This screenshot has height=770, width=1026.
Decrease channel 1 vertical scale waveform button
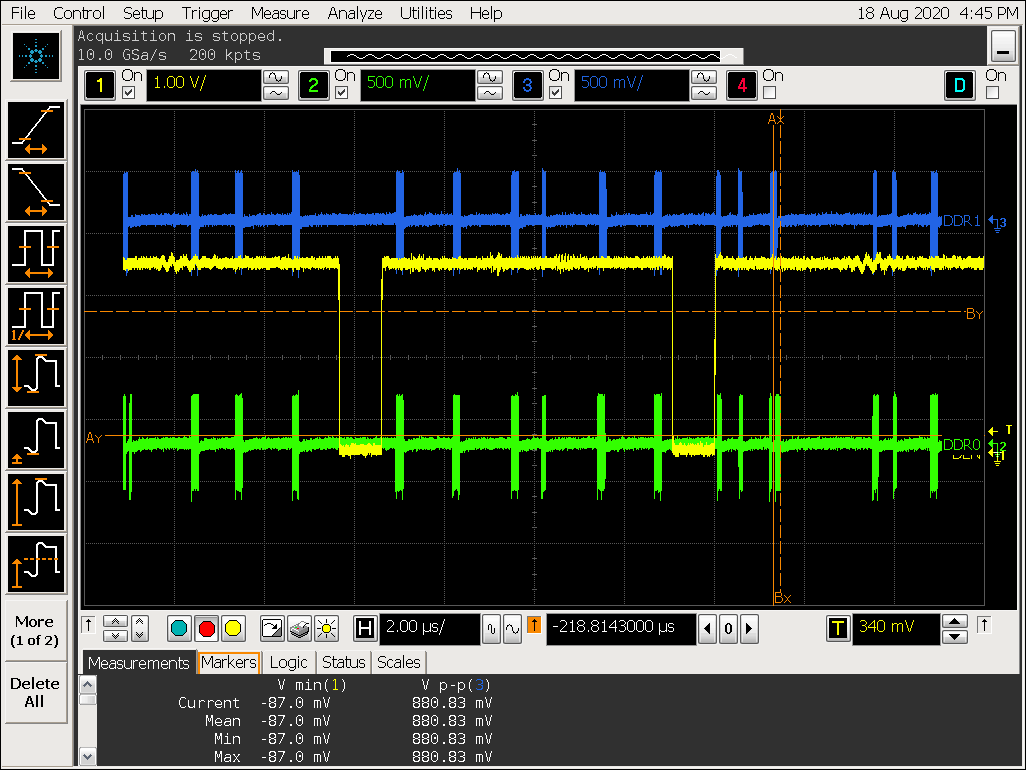[x=275, y=93]
